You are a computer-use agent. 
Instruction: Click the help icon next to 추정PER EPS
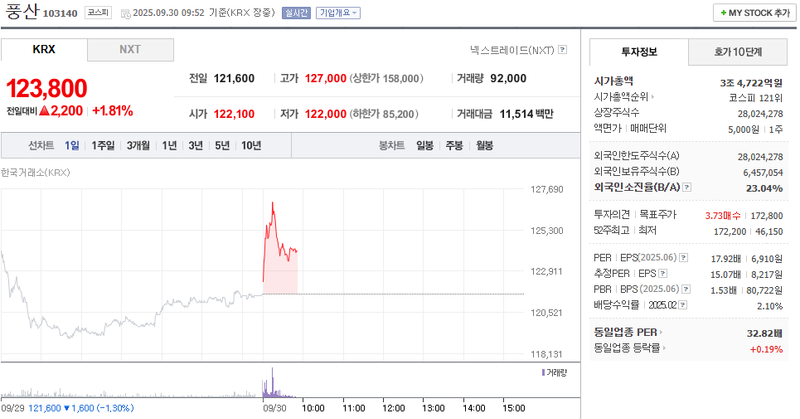pyautogui.click(x=664, y=274)
